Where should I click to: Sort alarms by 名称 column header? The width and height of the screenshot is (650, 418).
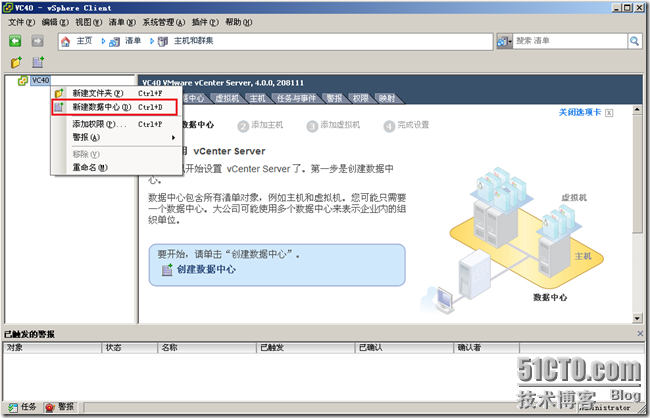click(207, 348)
